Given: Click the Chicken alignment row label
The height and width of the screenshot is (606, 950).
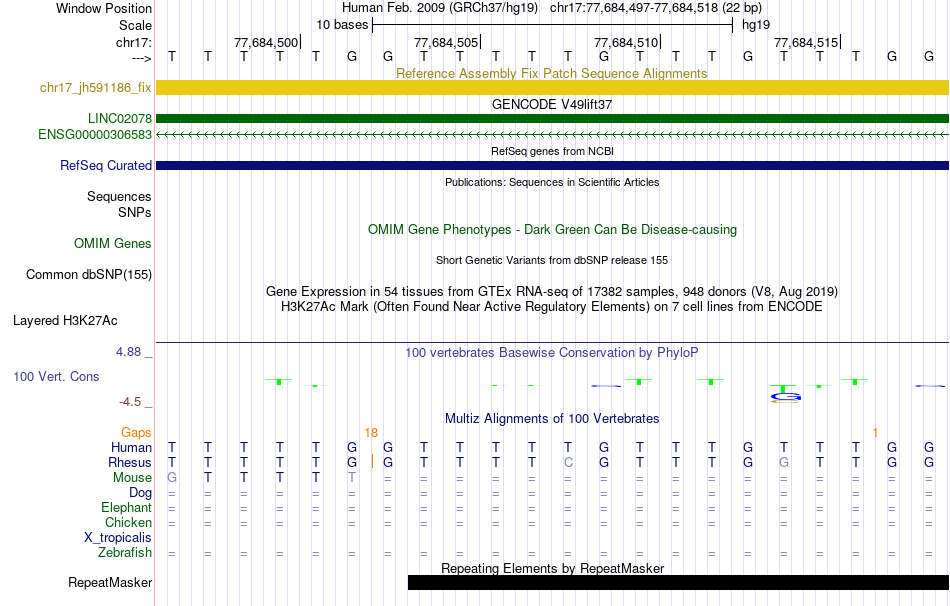Looking at the screenshot, I should click(128, 522).
